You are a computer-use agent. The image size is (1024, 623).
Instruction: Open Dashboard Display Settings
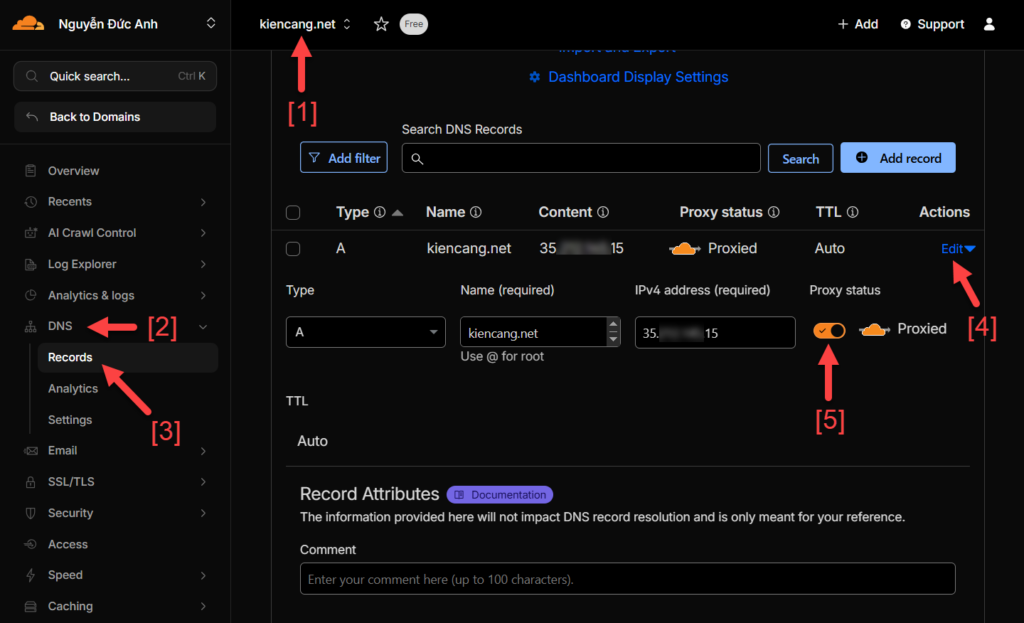pos(638,76)
